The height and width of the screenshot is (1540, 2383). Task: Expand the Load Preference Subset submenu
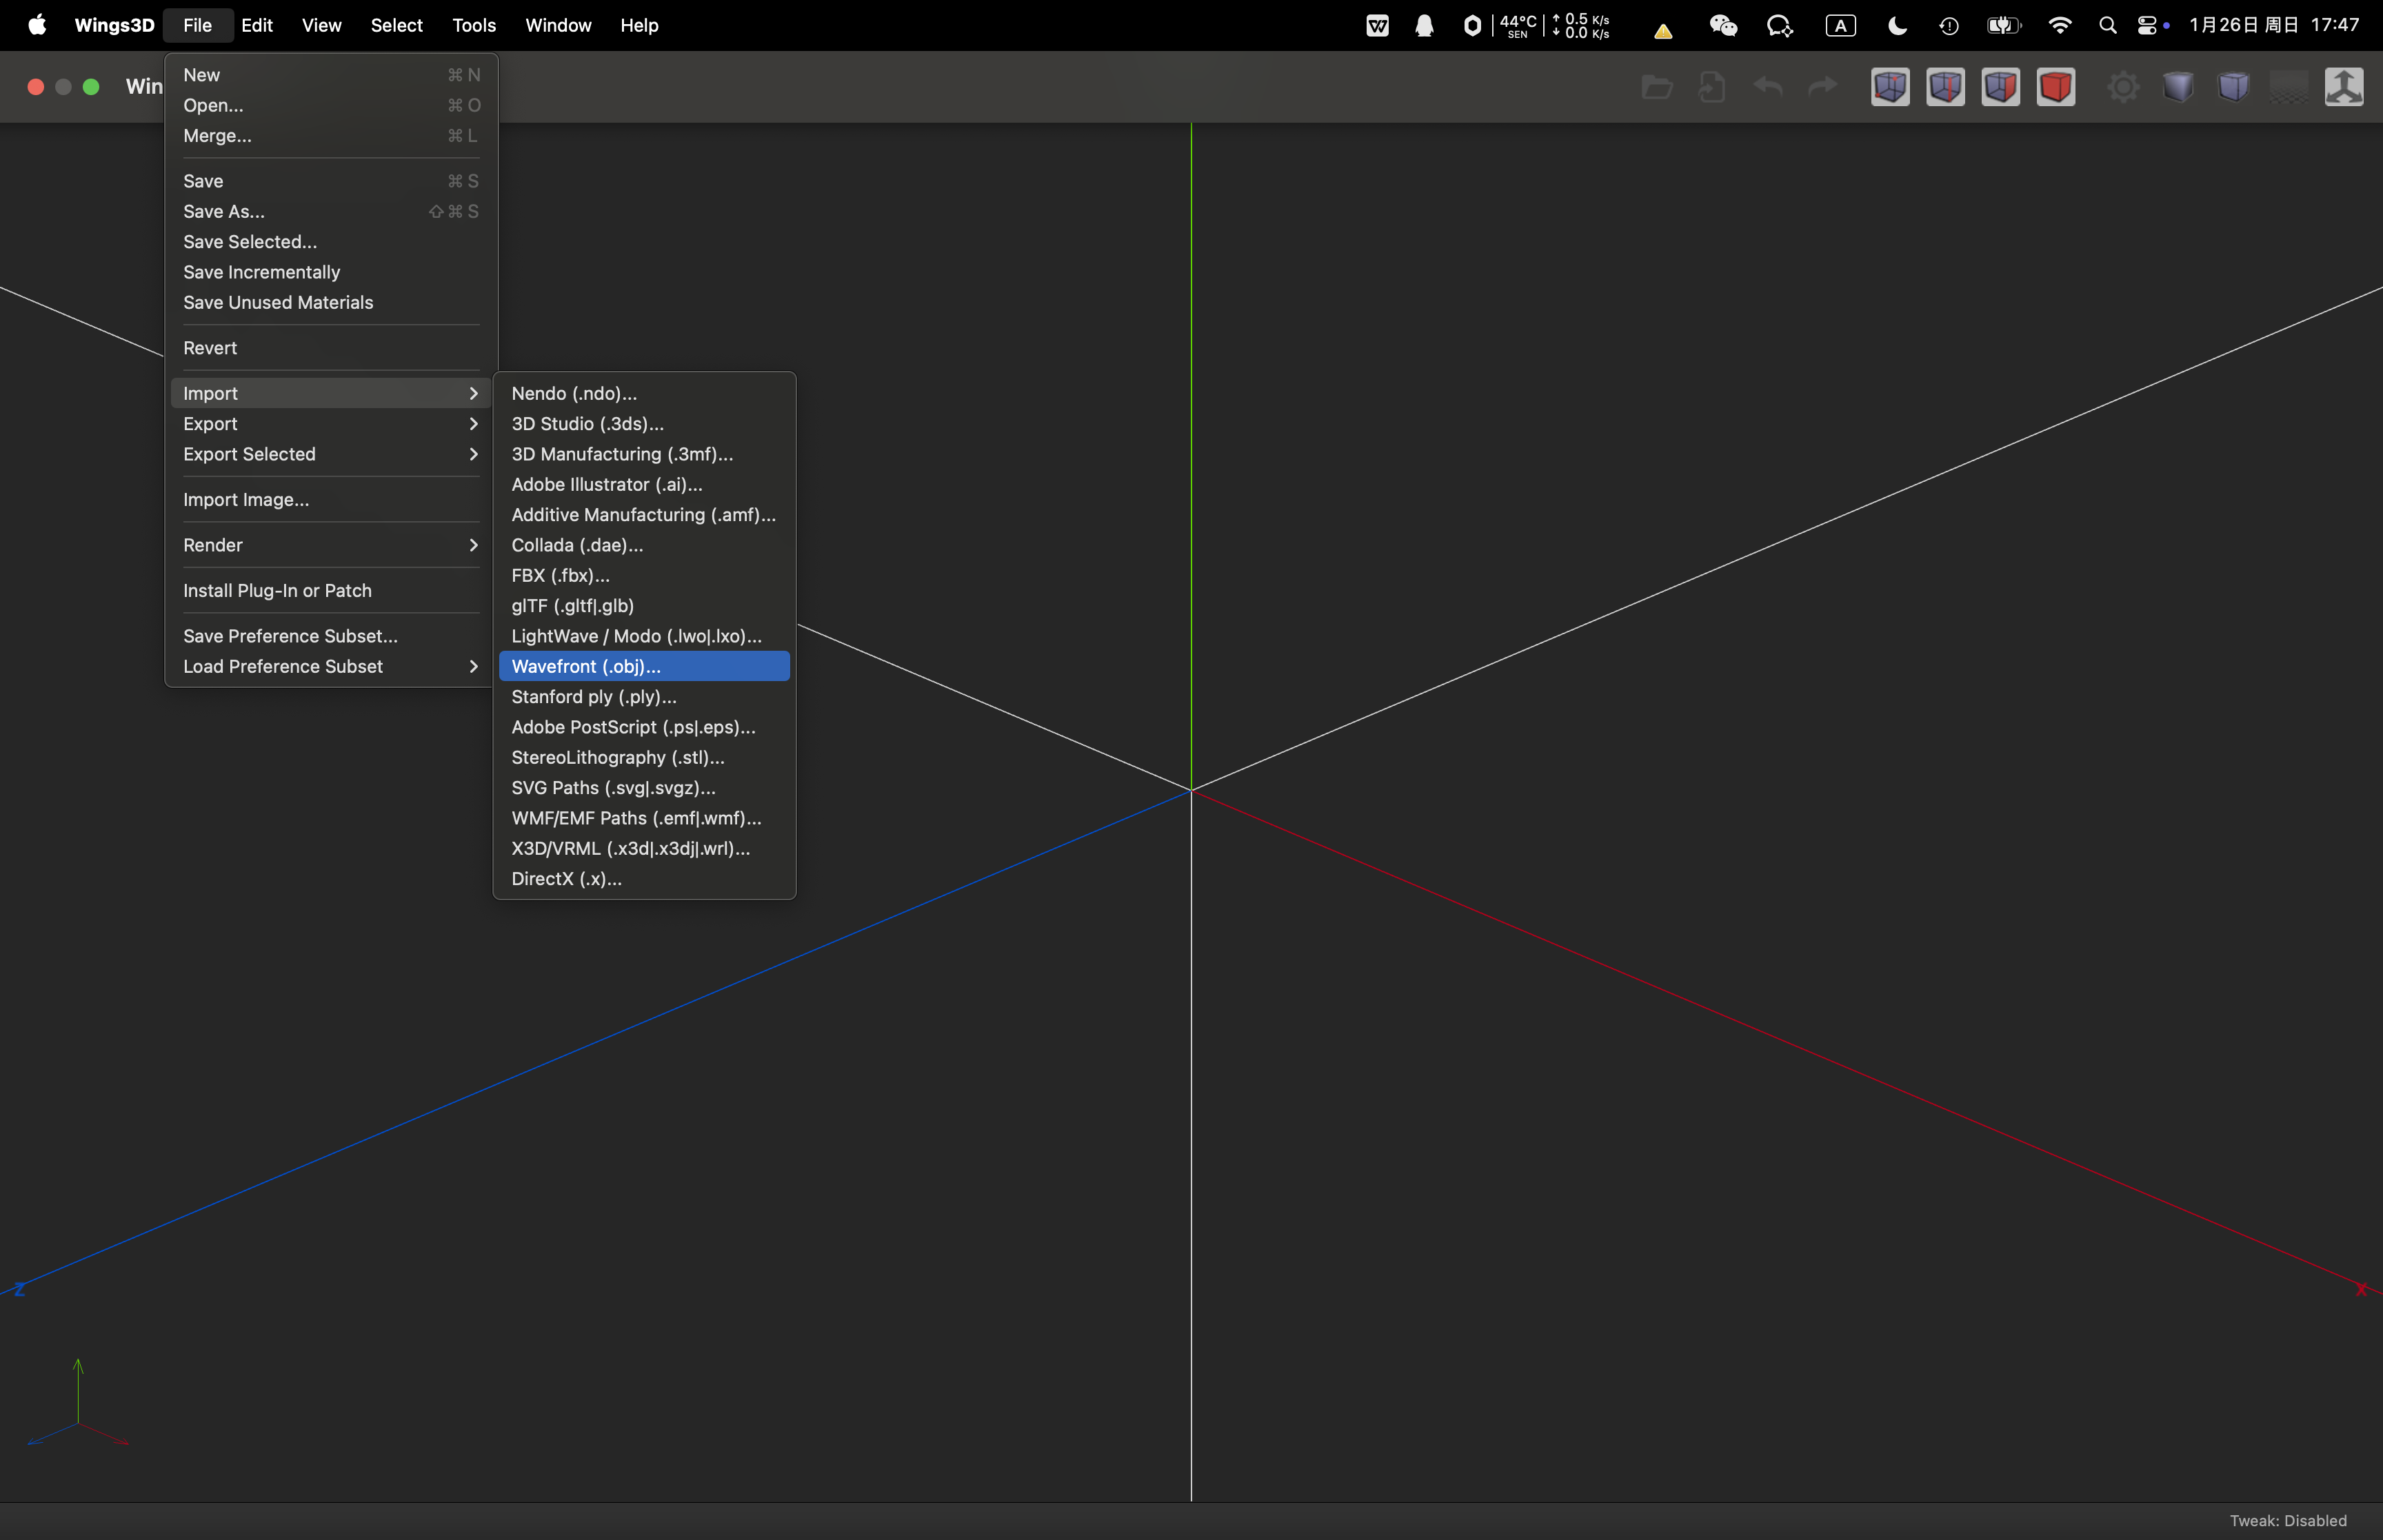(331, 666)
